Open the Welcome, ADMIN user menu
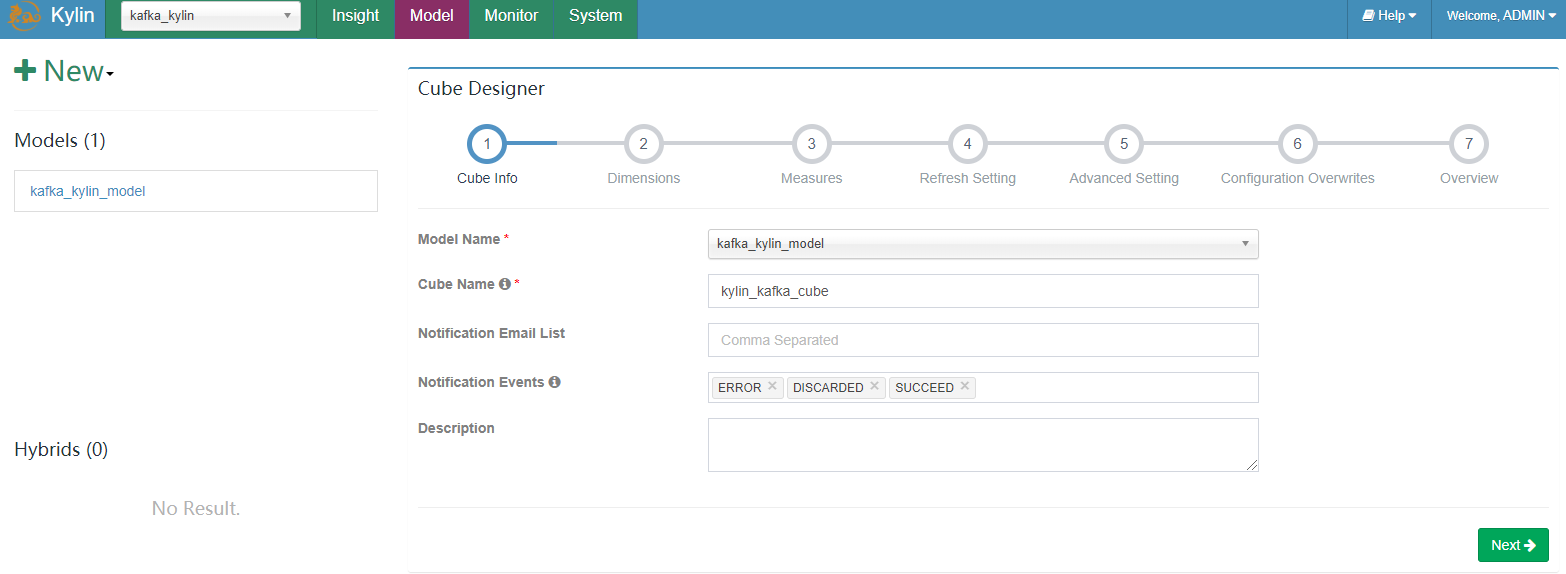The image size is (1566, 574). pyautogui.click(x=1501, y=16)
